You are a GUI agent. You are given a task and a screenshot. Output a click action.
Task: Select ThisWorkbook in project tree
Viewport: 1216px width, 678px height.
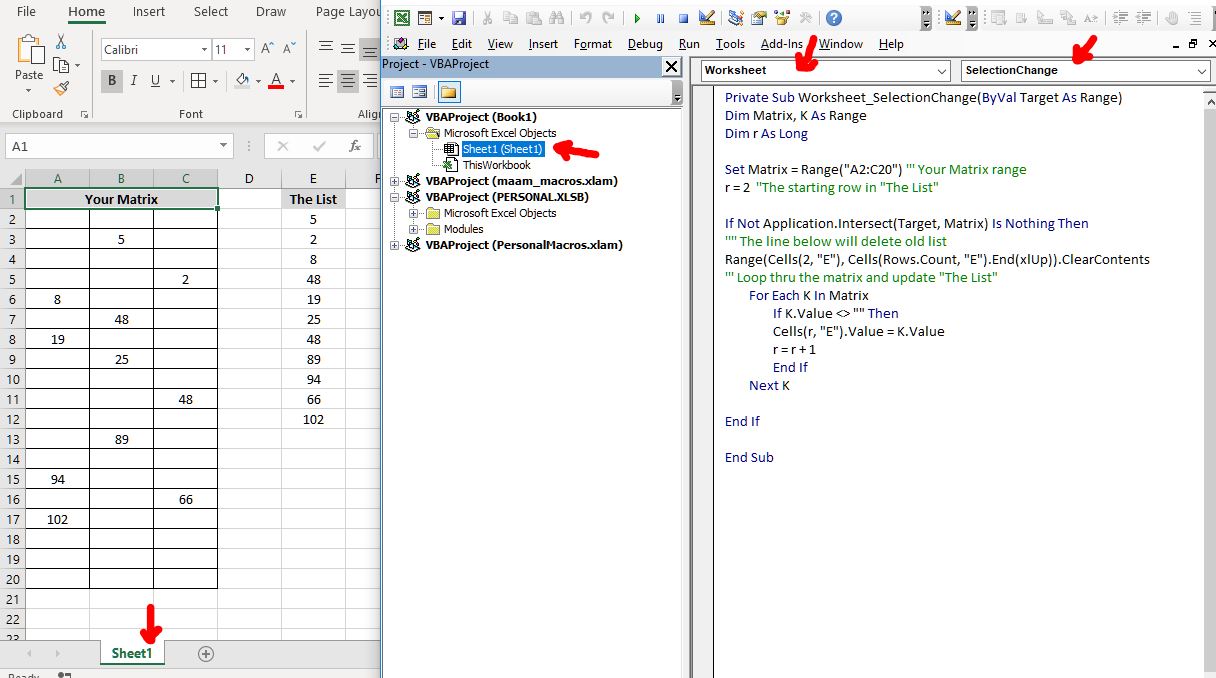497,165
